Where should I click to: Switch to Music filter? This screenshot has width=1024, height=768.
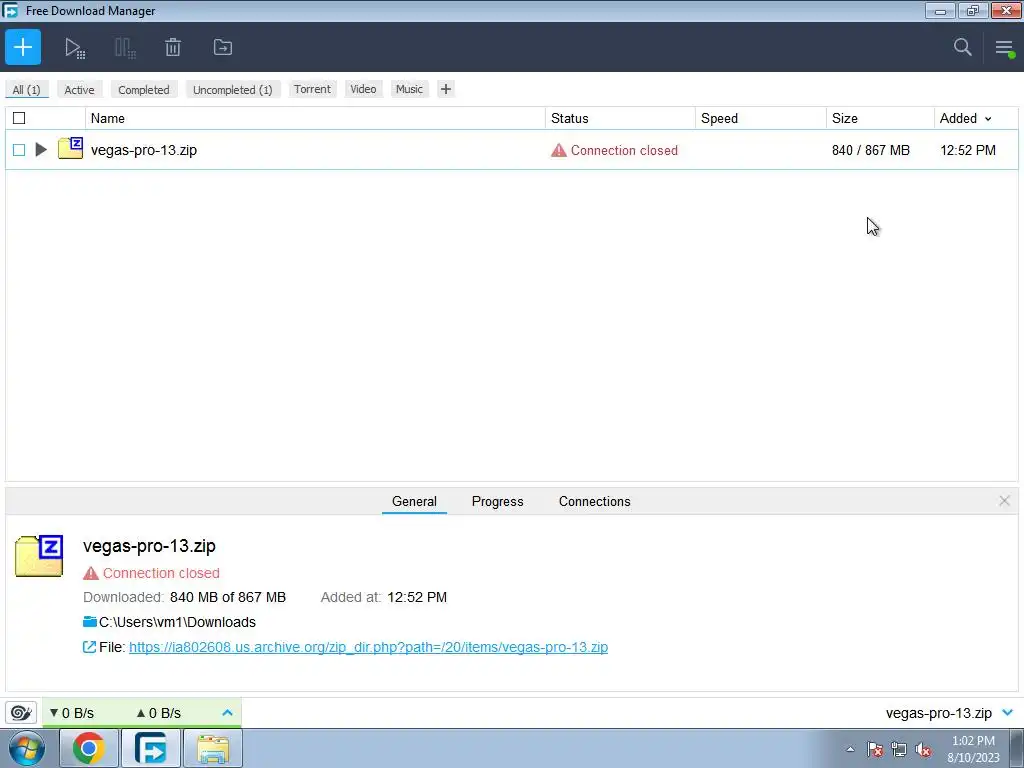(409, 89)
